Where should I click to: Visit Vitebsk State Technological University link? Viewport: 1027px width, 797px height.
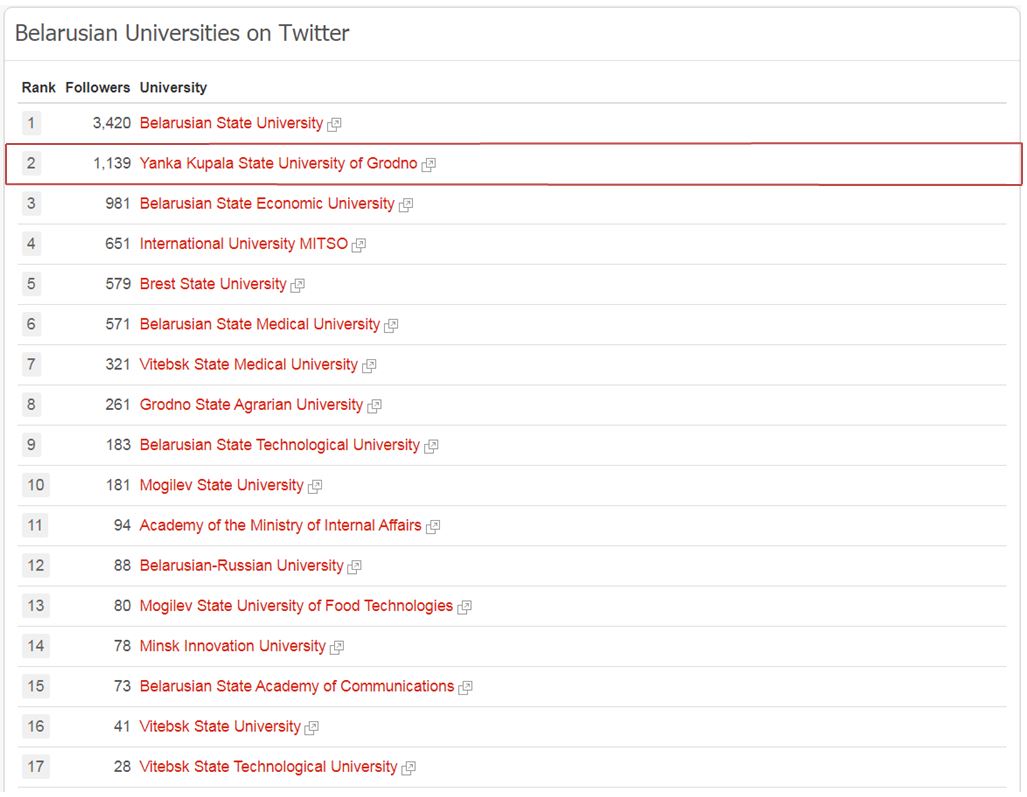click(269, 767)
